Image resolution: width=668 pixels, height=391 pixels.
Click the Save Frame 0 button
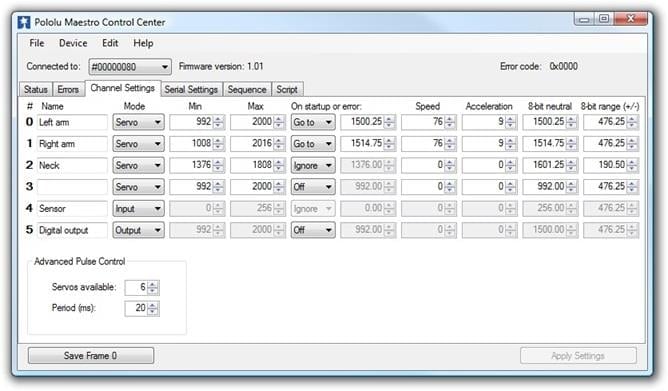[91, 356]
